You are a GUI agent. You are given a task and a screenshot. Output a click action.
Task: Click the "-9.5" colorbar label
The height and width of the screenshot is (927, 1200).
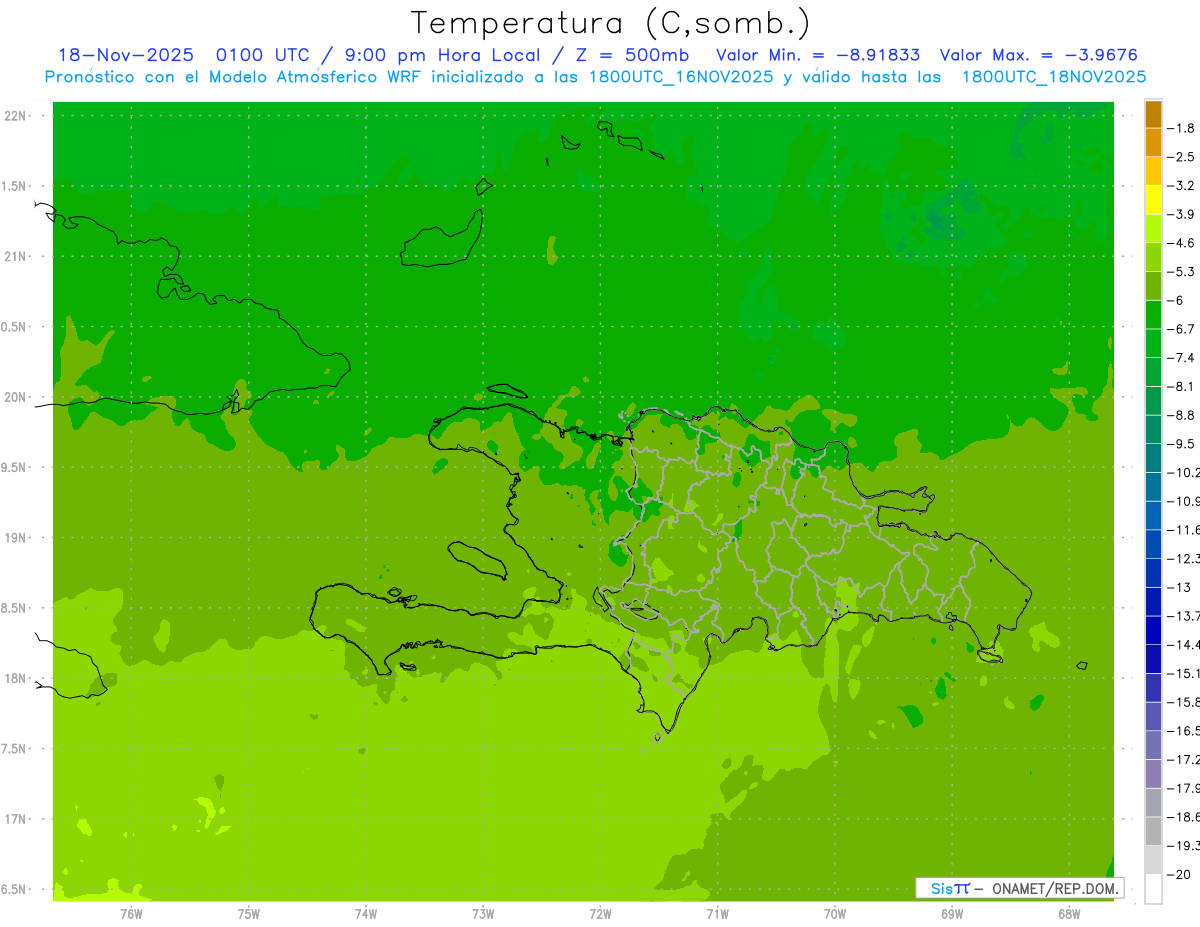coord(1182,444)
